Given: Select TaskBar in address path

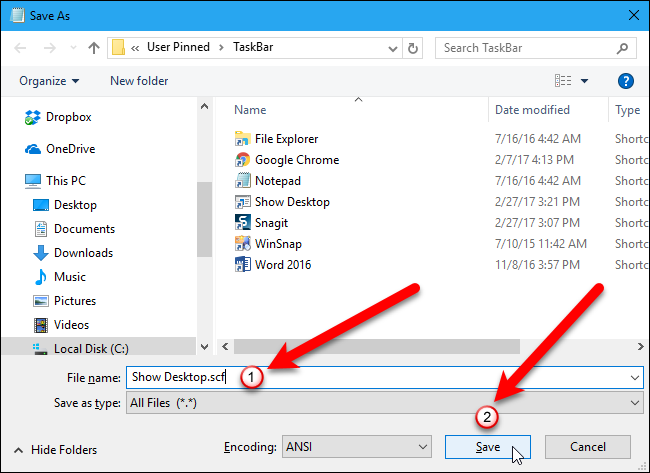Looking at the screenshot, I should pos(253,47).
